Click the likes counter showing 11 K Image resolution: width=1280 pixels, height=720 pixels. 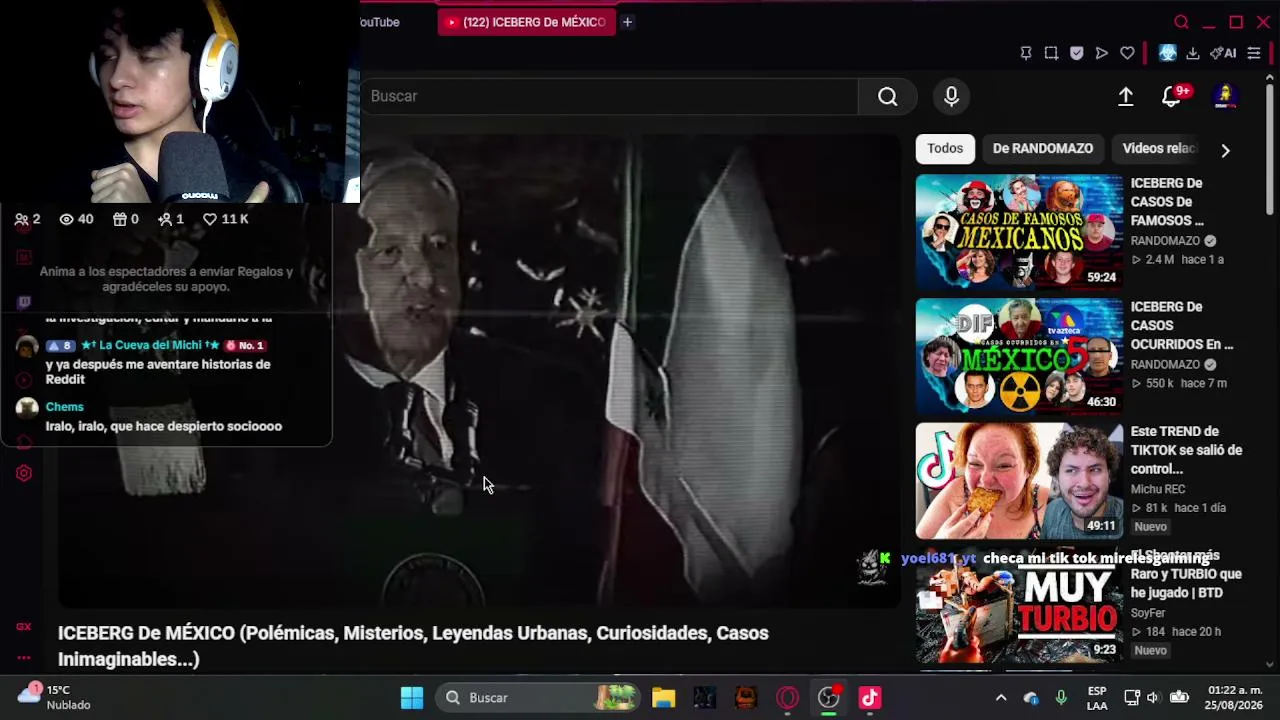[x=225, y=219]
